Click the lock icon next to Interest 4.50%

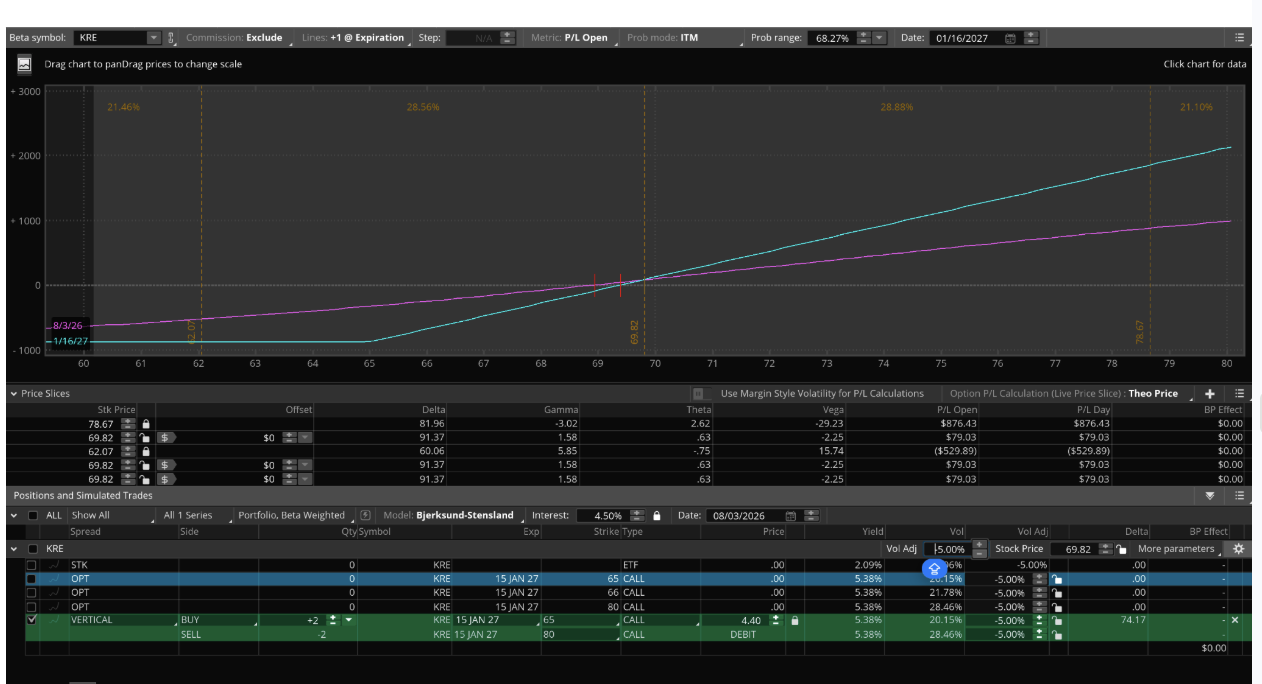click(657, 515)
